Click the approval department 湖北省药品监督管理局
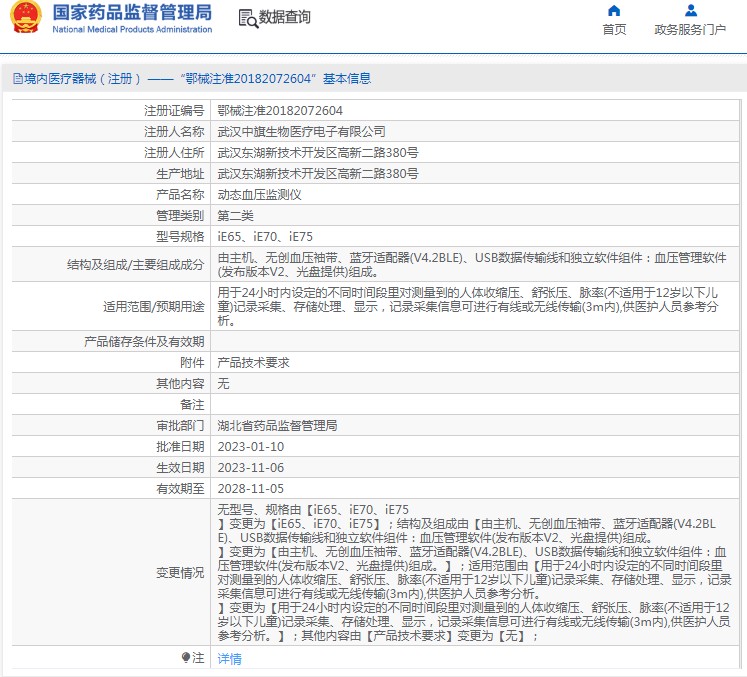This screenshot has width=747, height=677. click(277, 426)
